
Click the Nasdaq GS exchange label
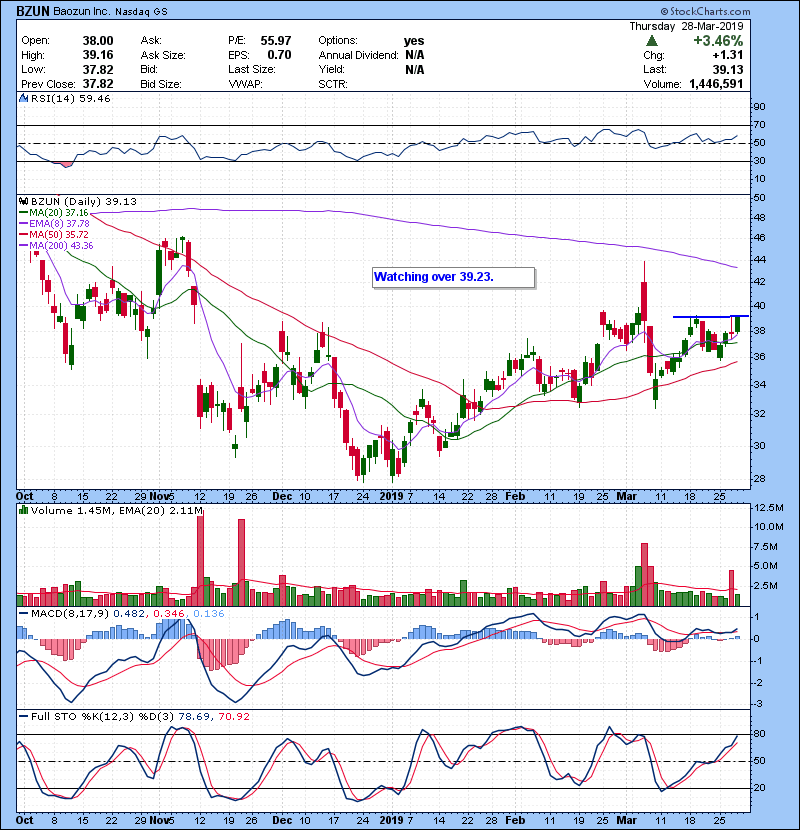click(141, 12)
